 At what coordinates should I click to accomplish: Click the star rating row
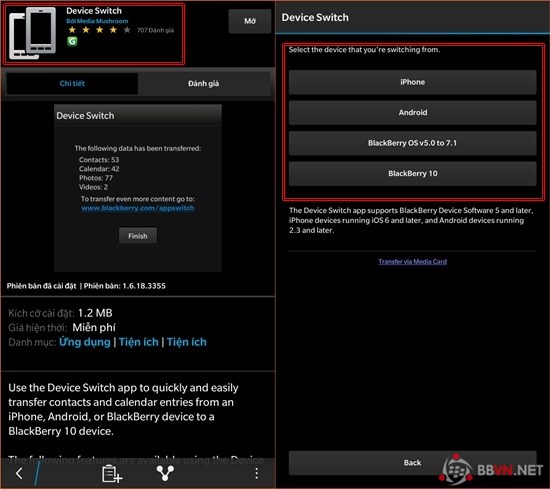click(x=99, y=30)
